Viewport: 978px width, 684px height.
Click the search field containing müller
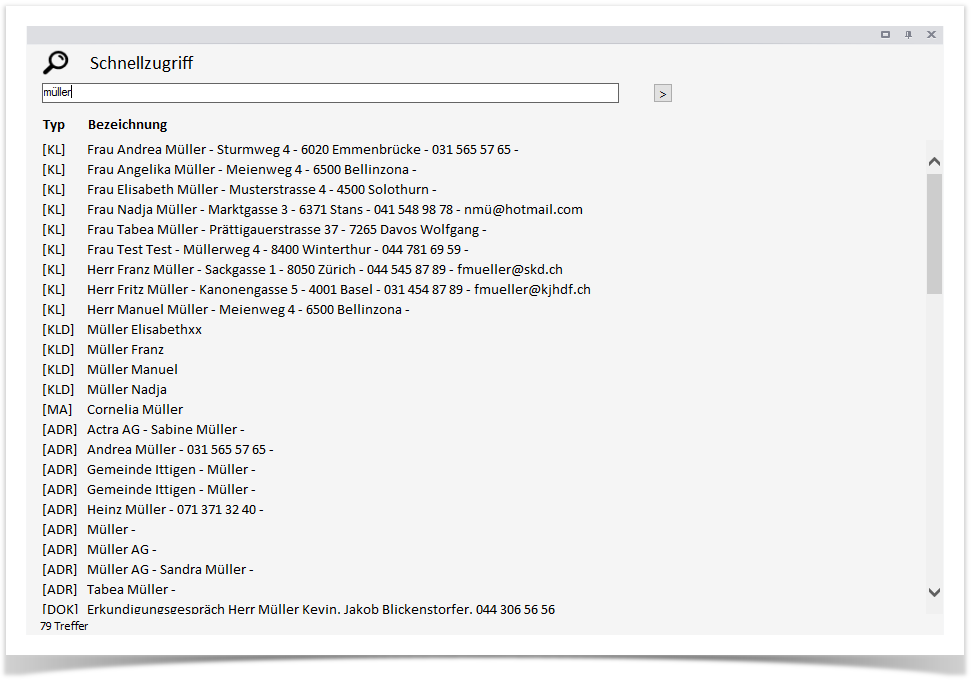pyautogui.click(x=330, y=93)
